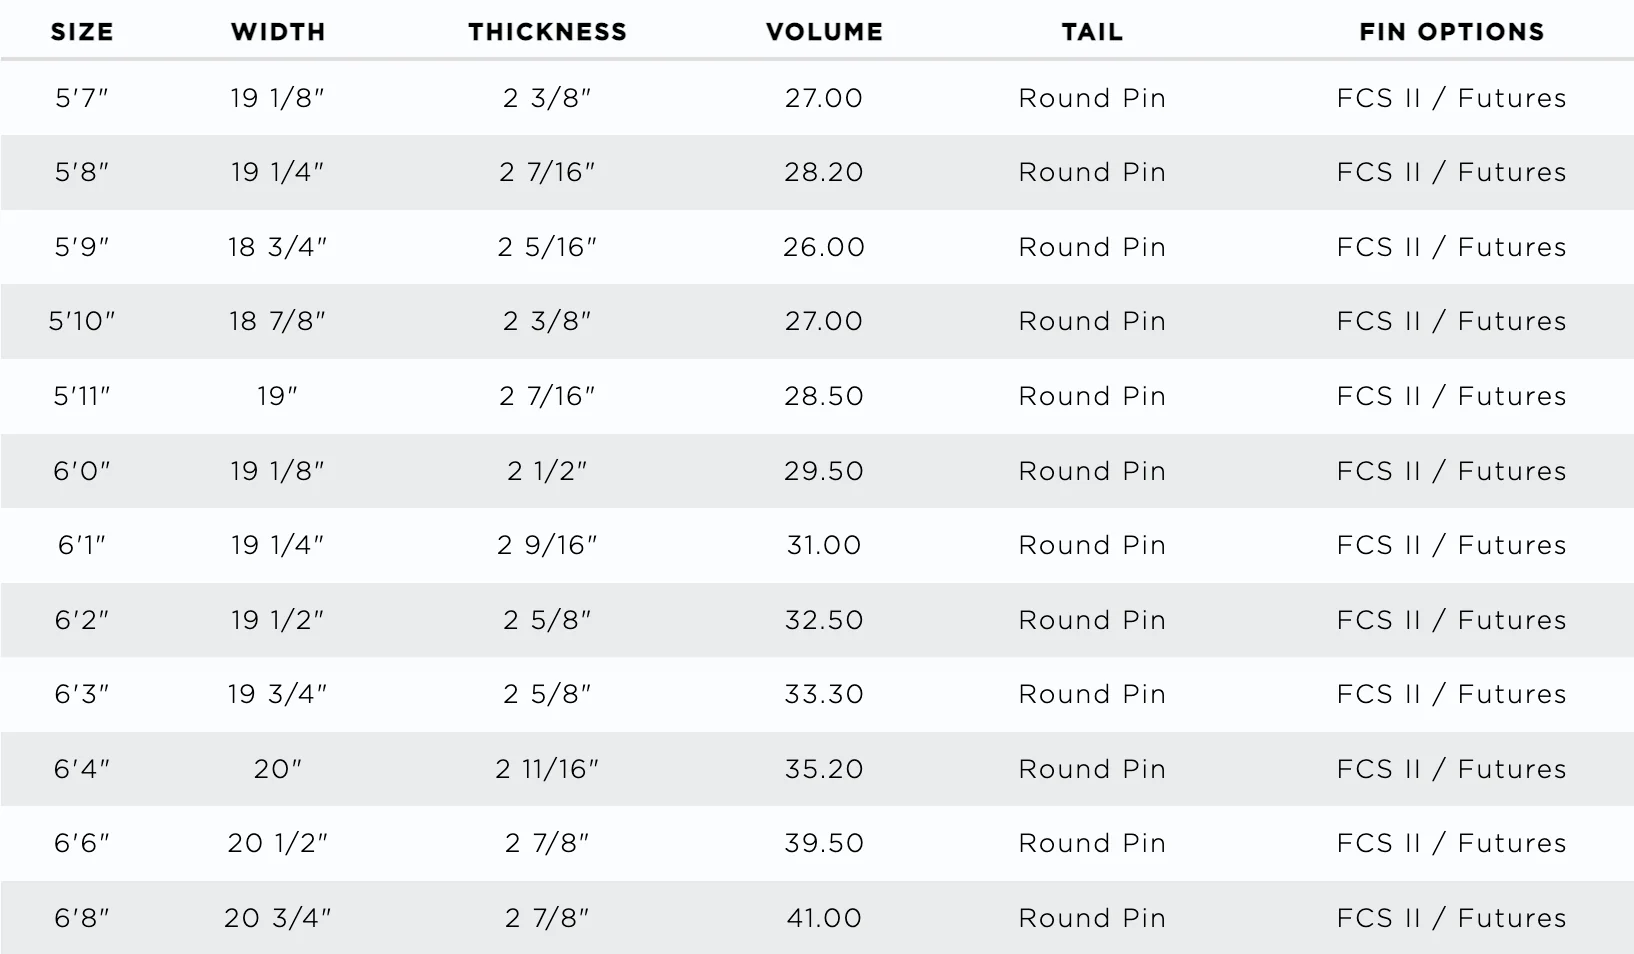This screenshot has width=1634, height=954.
Task: Click the 35.20 volume value
Action: (x=824, y=769)
